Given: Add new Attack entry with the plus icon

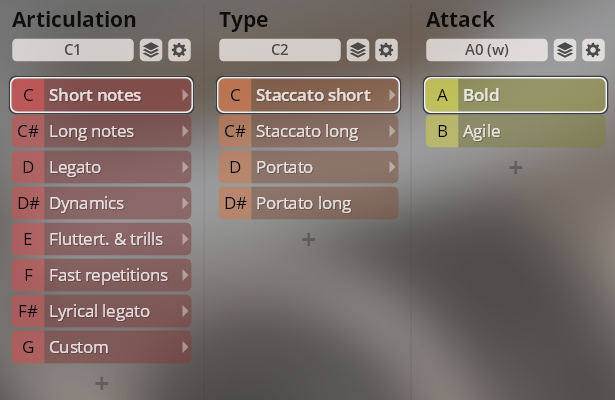Looking at the screenshot, I should [x=515, y=167].
